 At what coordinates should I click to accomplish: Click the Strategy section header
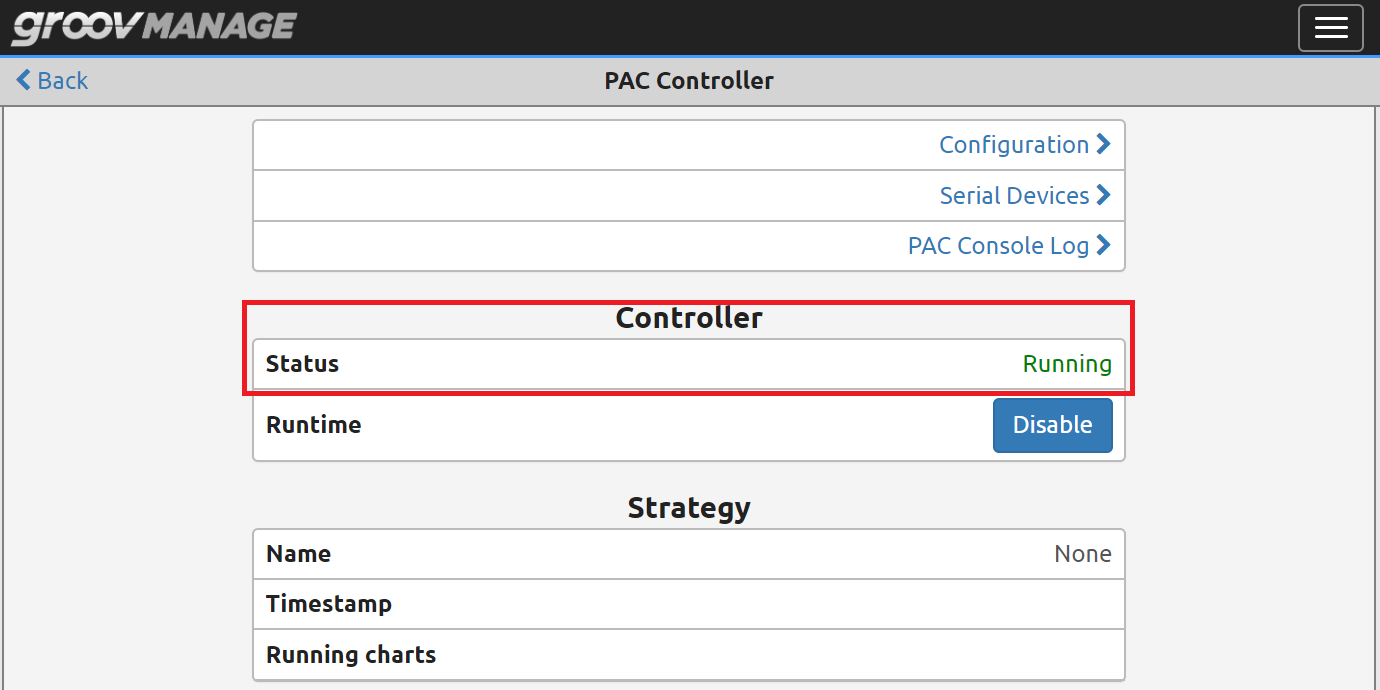[689, 507]
